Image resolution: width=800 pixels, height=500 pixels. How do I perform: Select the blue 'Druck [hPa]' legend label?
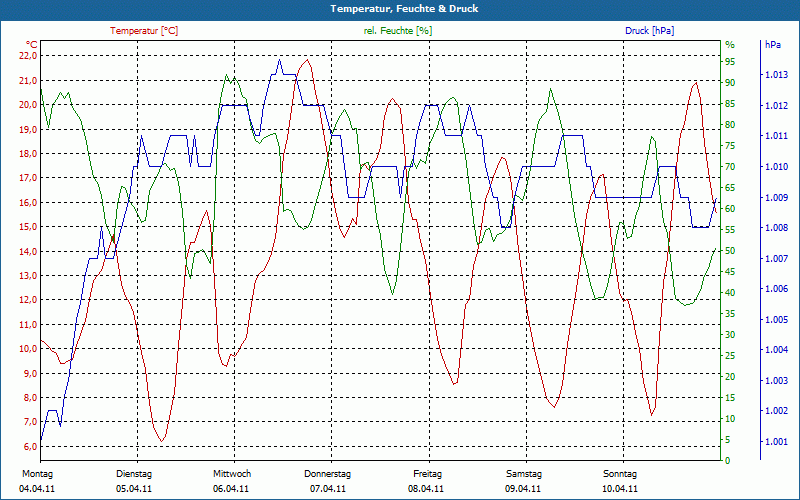click(x=649, y=31)
